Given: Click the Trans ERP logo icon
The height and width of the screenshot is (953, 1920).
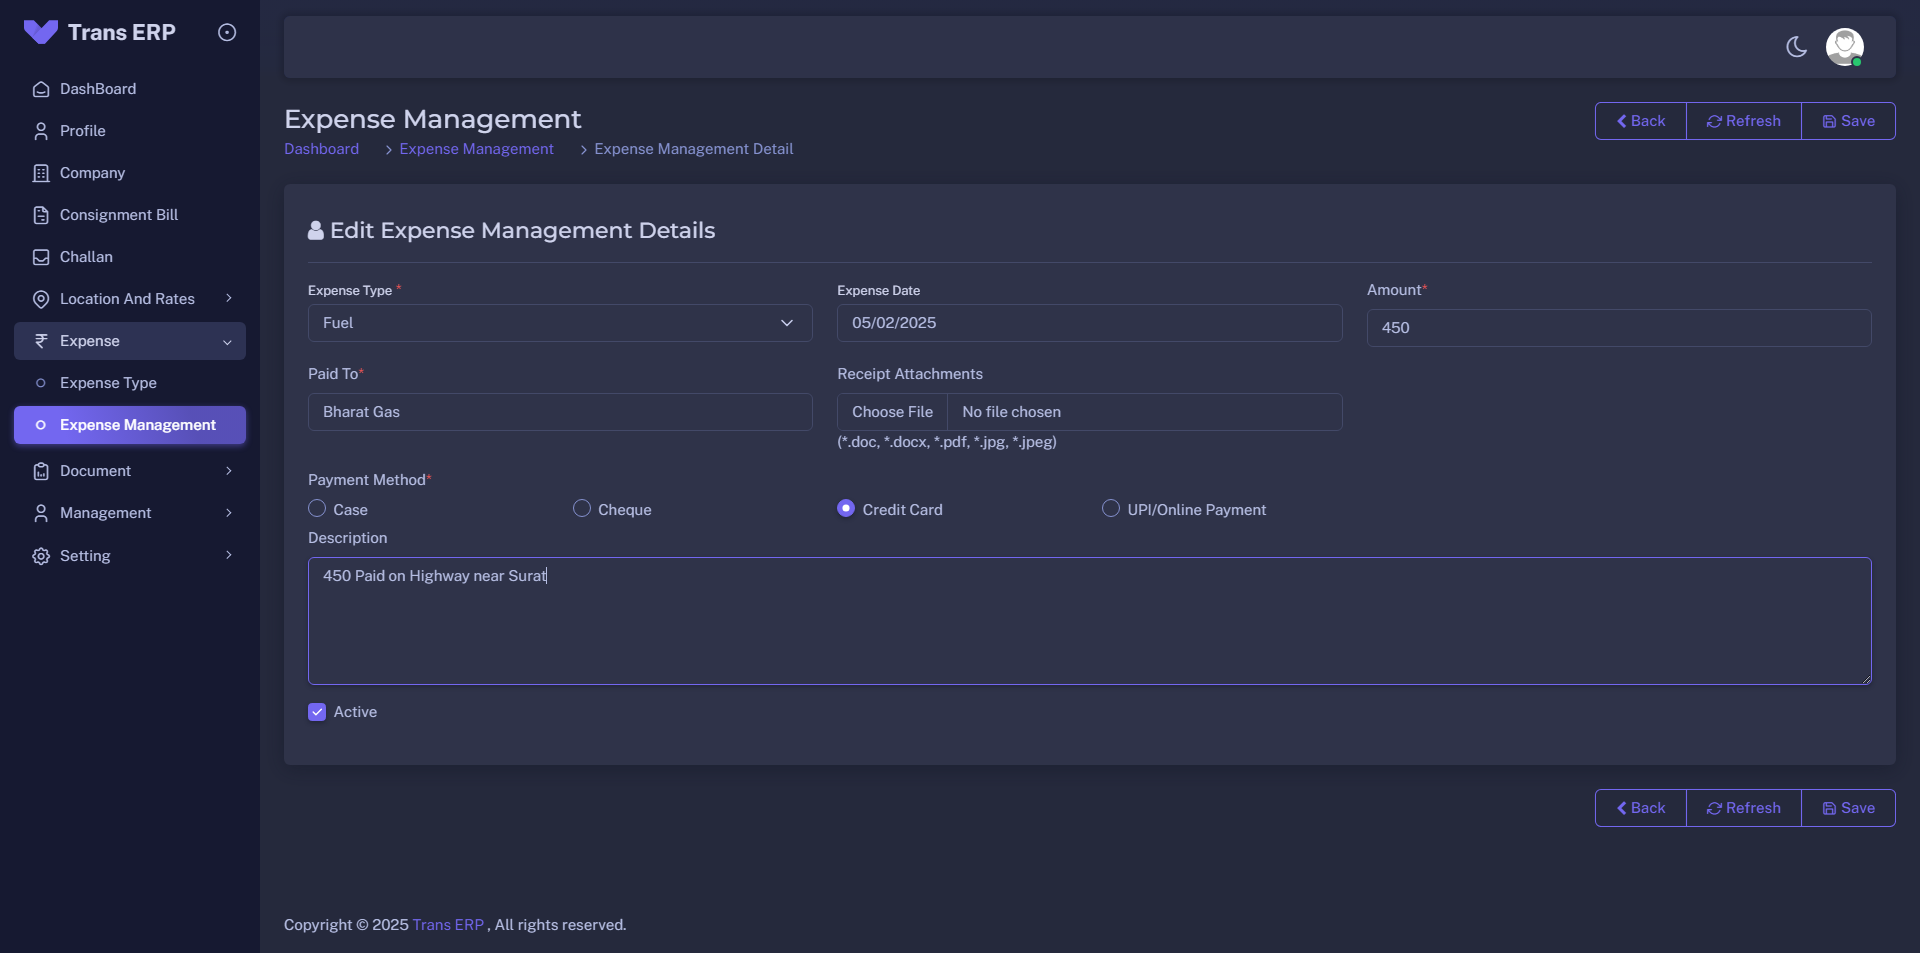Looking at the screenshot, I should (41, 32).
